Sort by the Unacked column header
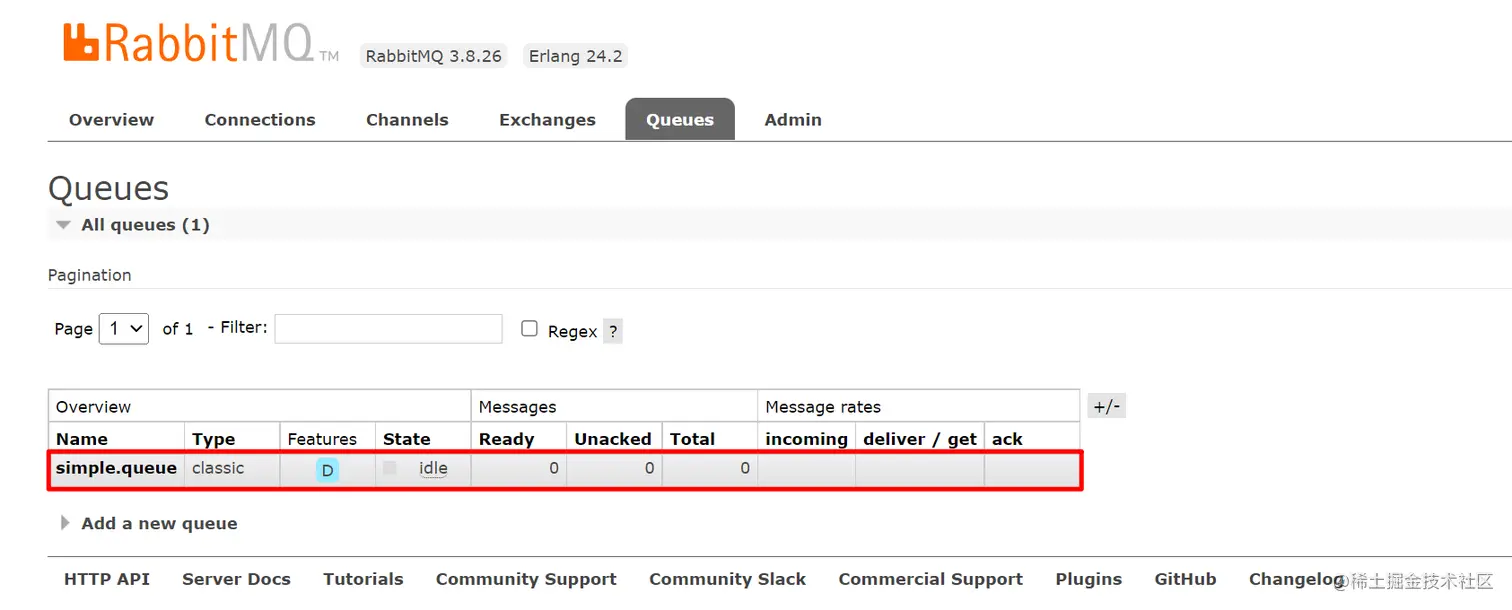Screen dimensions: 1512x610 (612, 439)
